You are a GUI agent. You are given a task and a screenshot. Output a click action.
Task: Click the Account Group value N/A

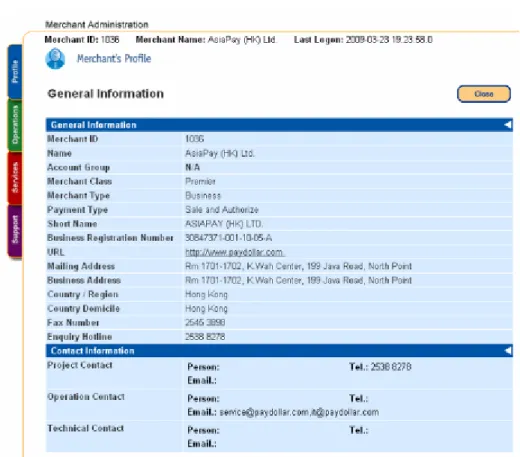click(193, 167)
